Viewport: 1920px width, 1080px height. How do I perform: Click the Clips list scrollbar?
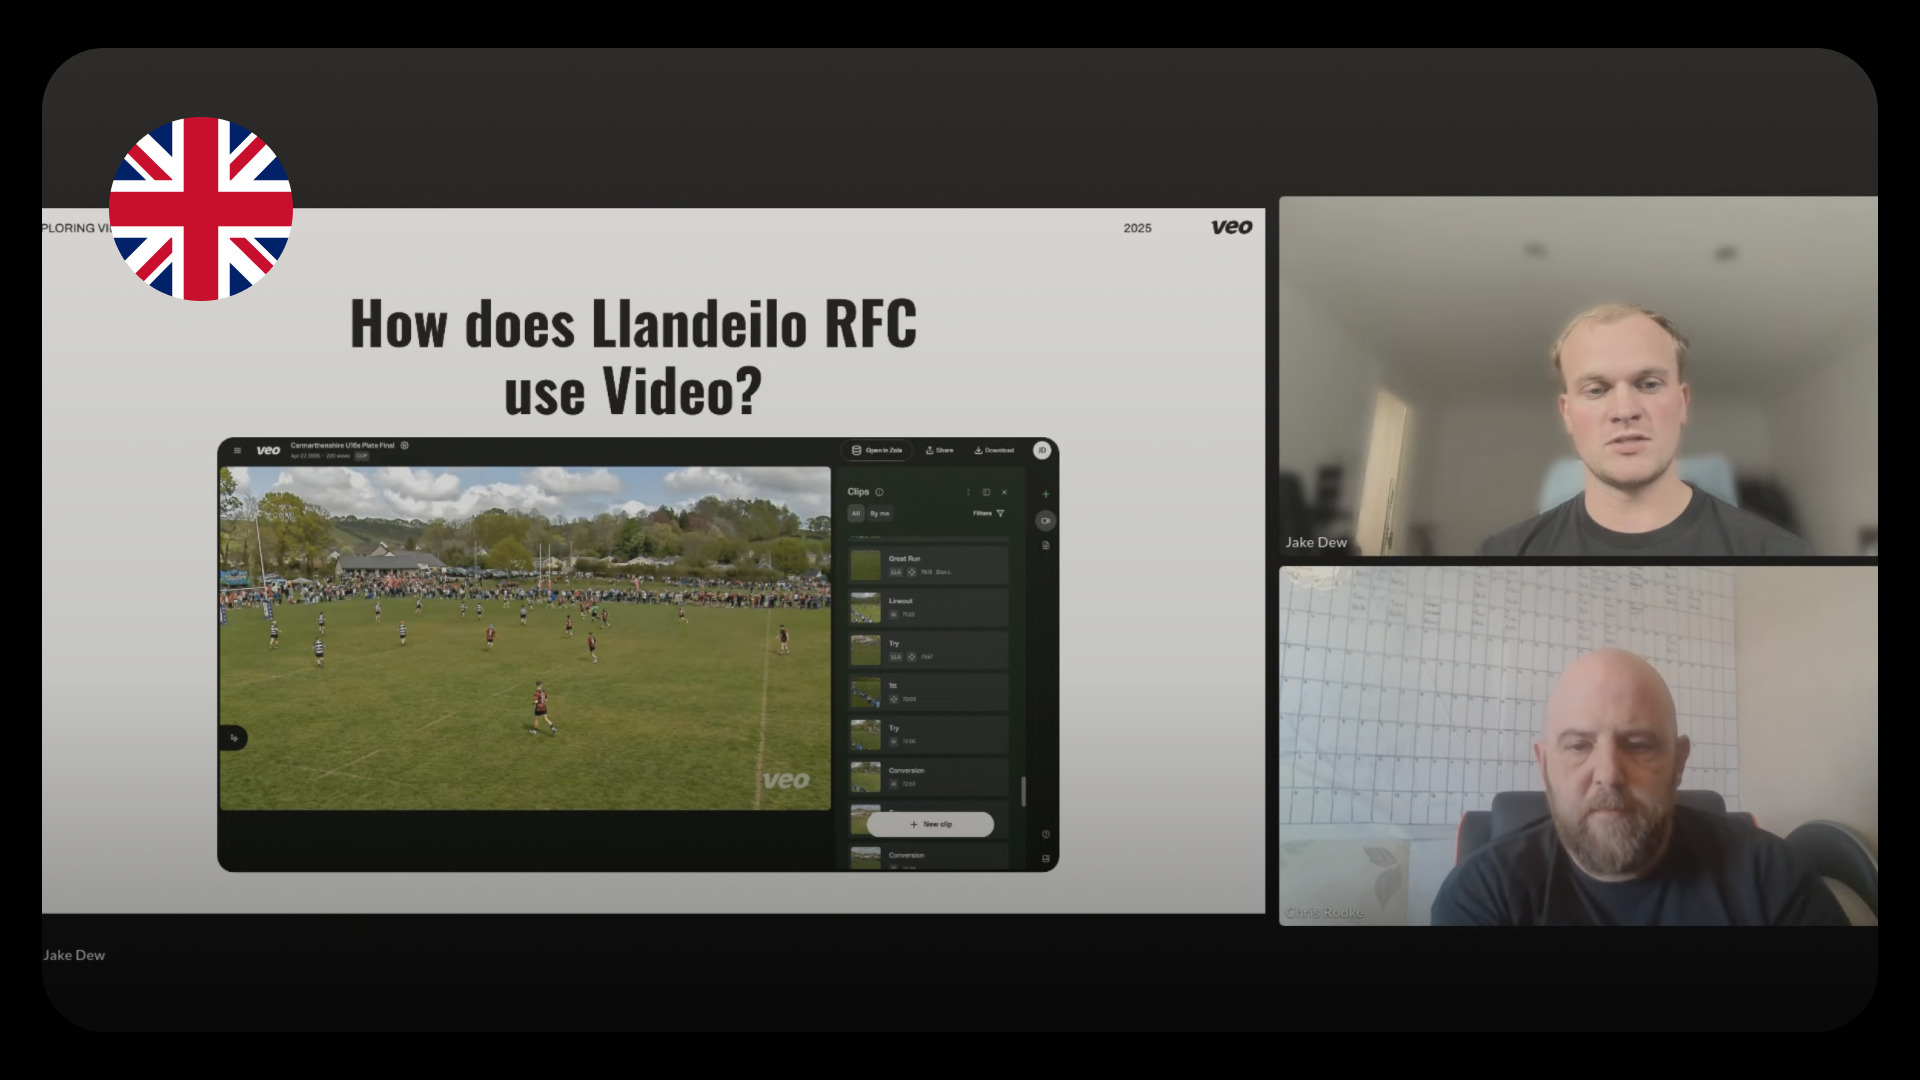(1023, 790)
